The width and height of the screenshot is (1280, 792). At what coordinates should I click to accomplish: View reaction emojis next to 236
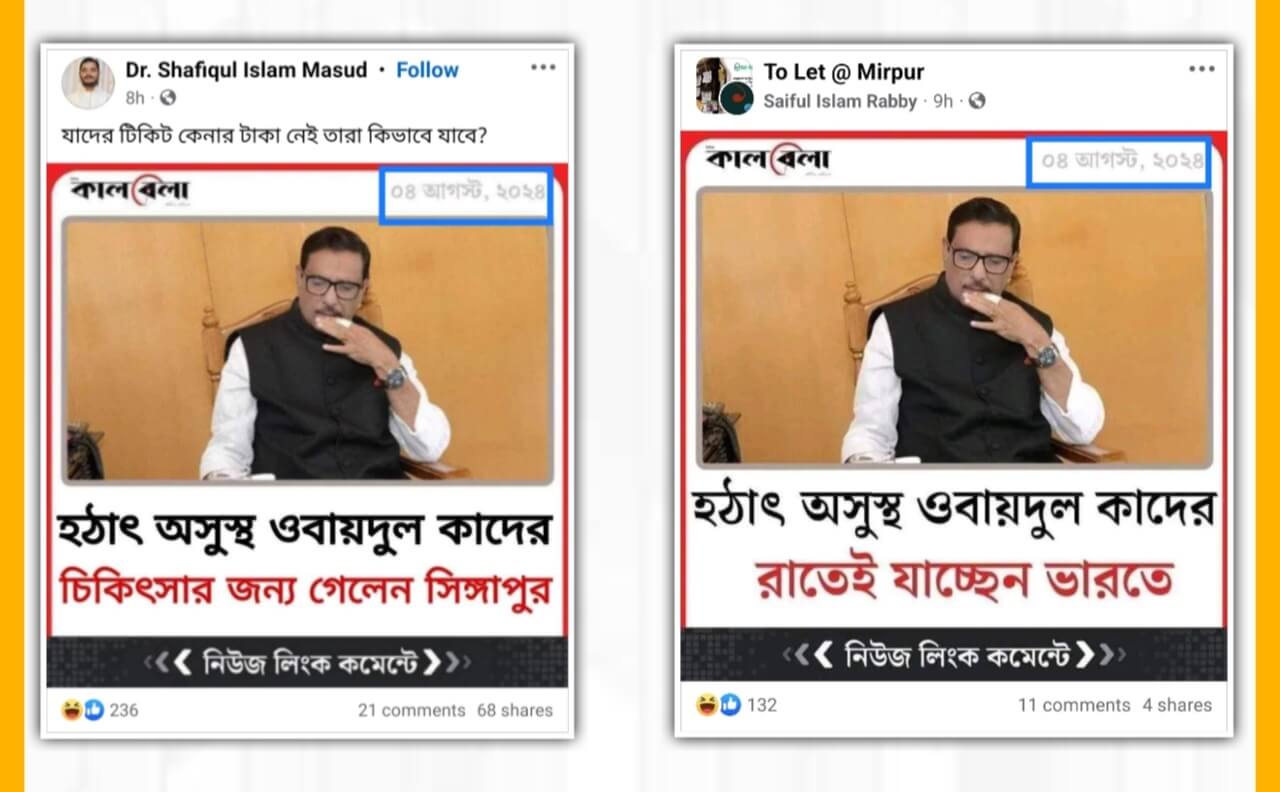click(83, 710)
